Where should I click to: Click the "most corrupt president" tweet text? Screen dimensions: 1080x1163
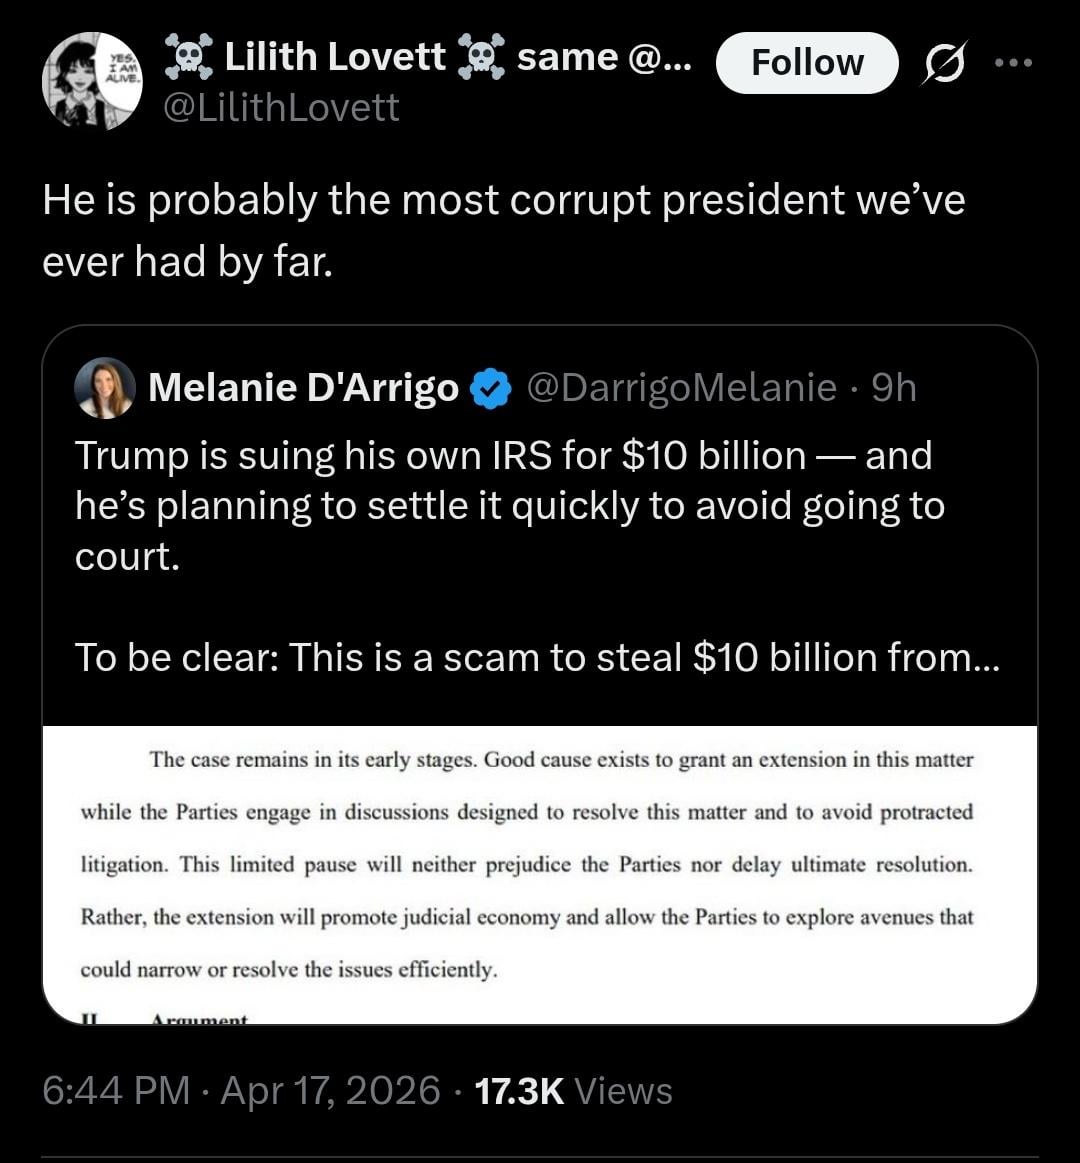point(503,230)
